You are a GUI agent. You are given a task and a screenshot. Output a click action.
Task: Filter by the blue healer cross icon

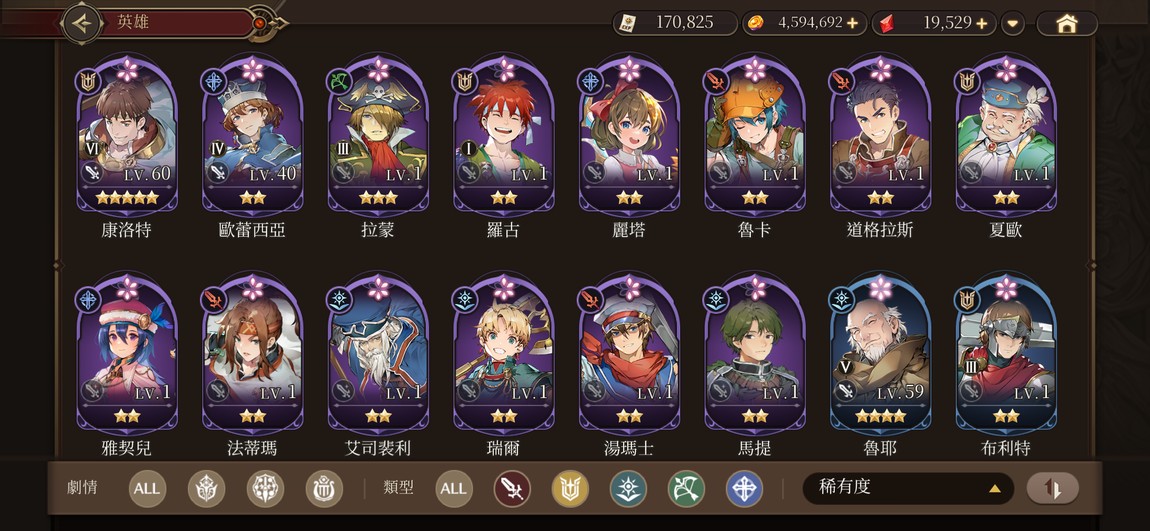(744, 489)
